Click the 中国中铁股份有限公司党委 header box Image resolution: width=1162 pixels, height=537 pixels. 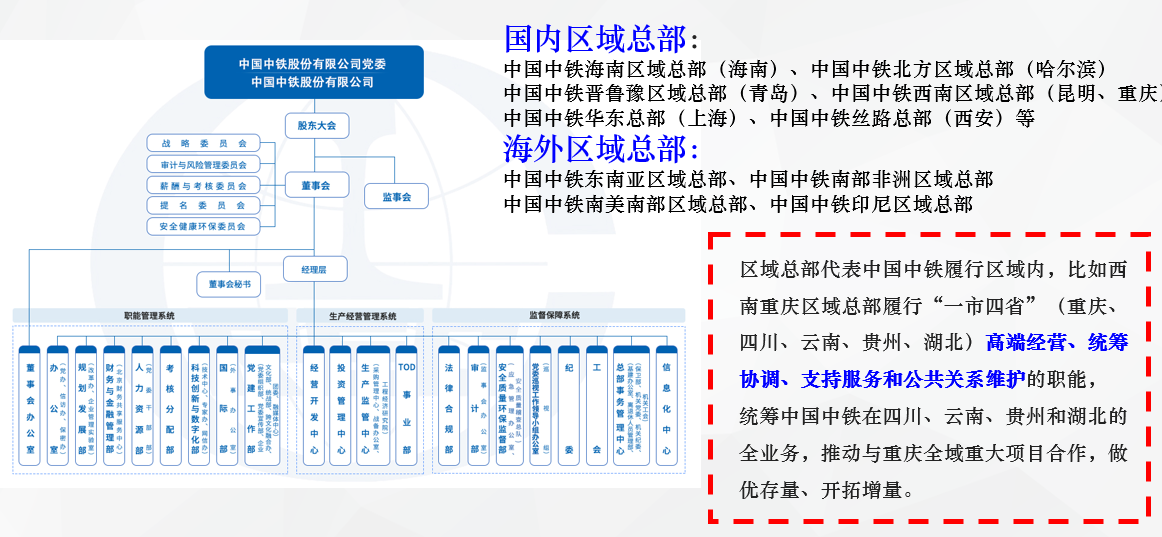313,73
